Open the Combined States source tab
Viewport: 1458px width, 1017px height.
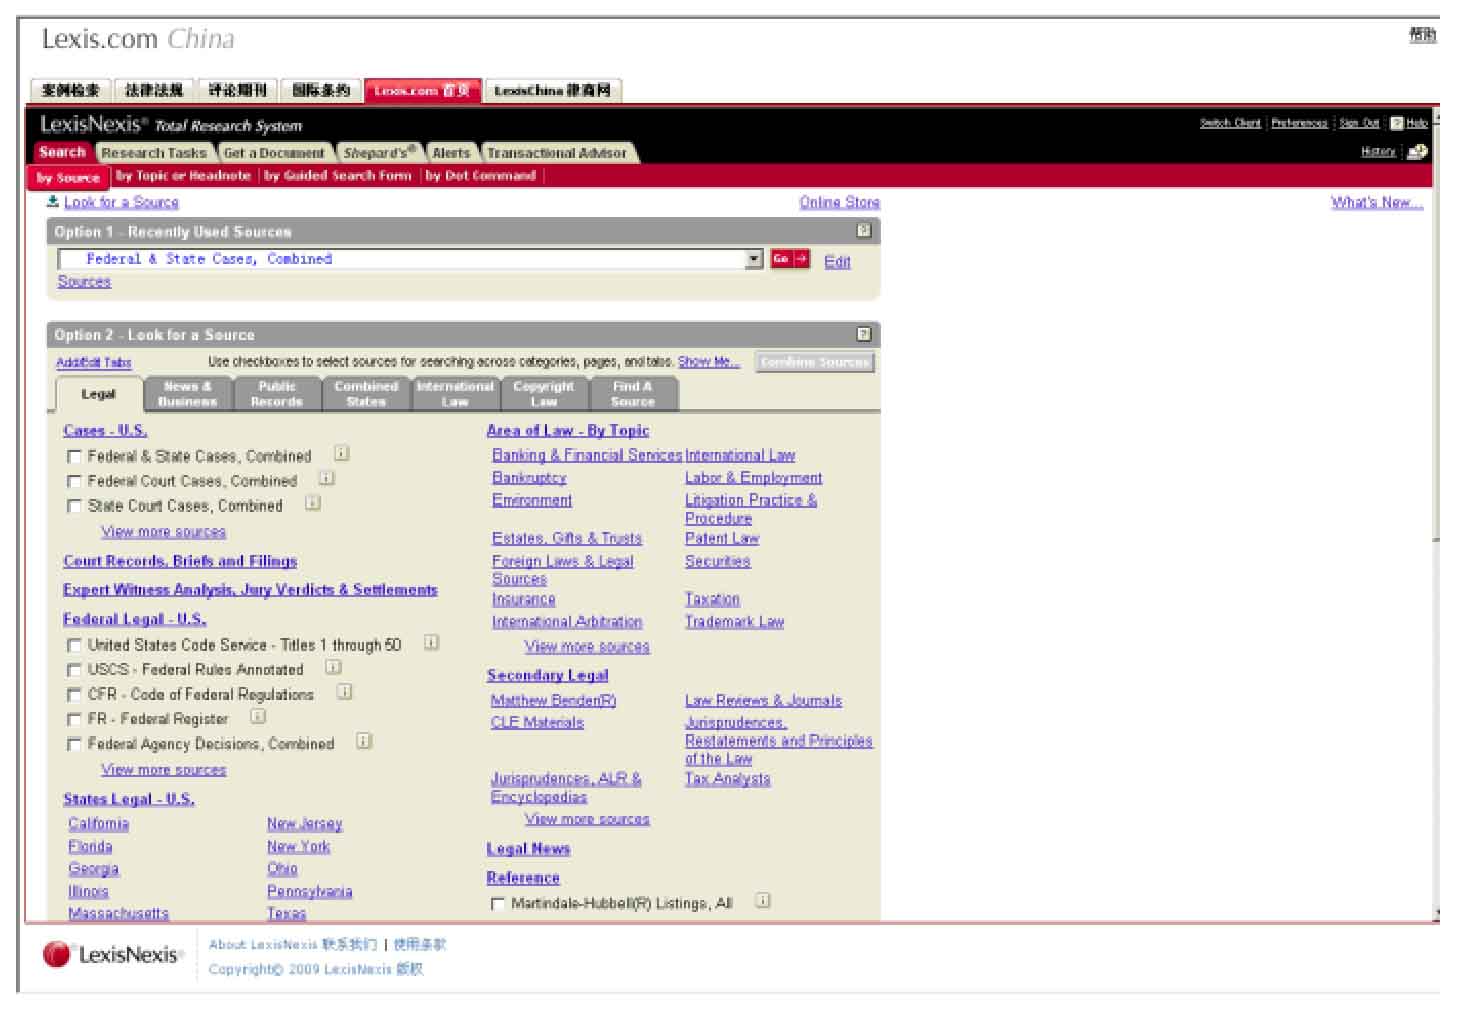(366, 394)
